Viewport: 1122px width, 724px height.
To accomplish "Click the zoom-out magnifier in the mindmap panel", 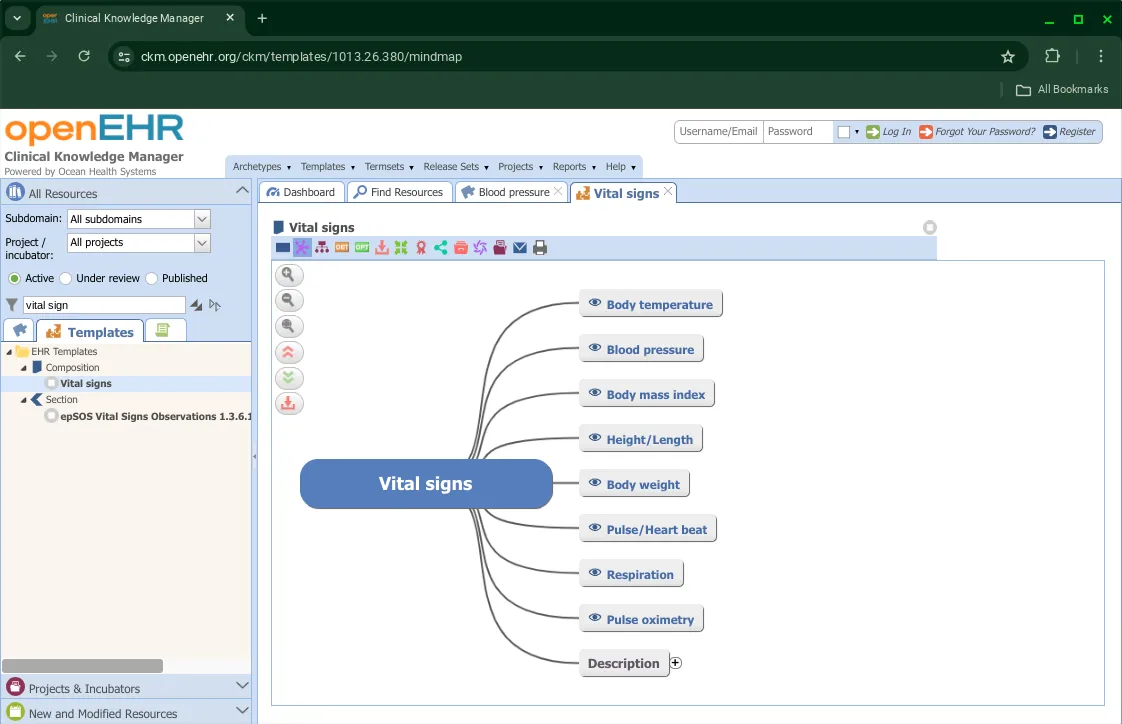I will point(289,300).
